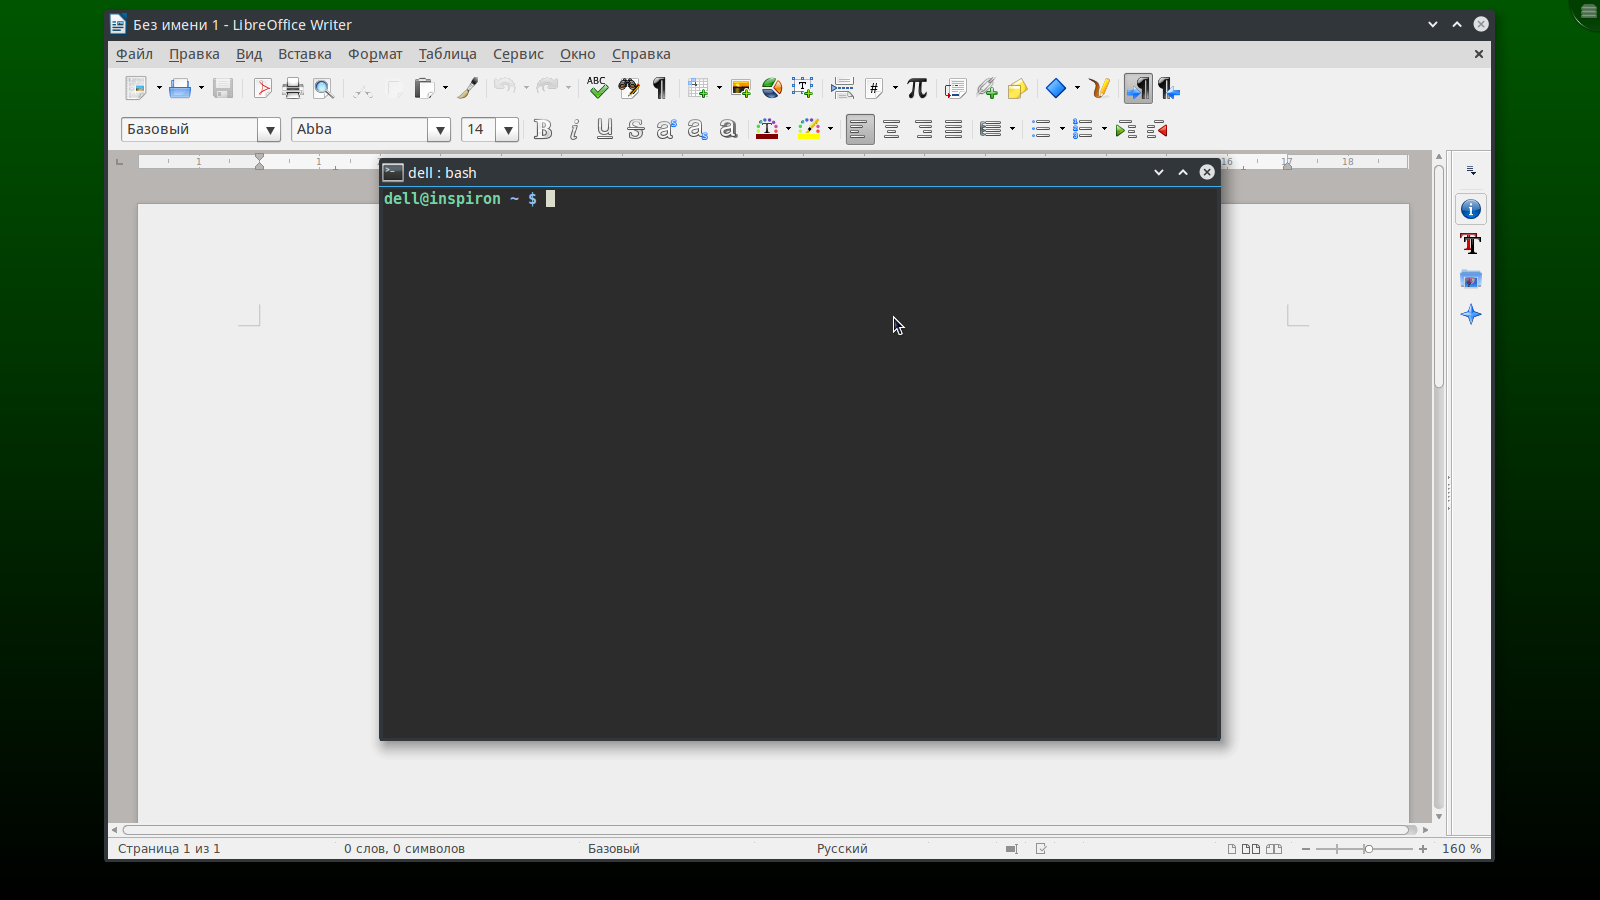Select the clone formatting paintbrush
Image resolution: width=1600 pixels, height=900 pixels.
pyautogui.click(x=467, y=89)
